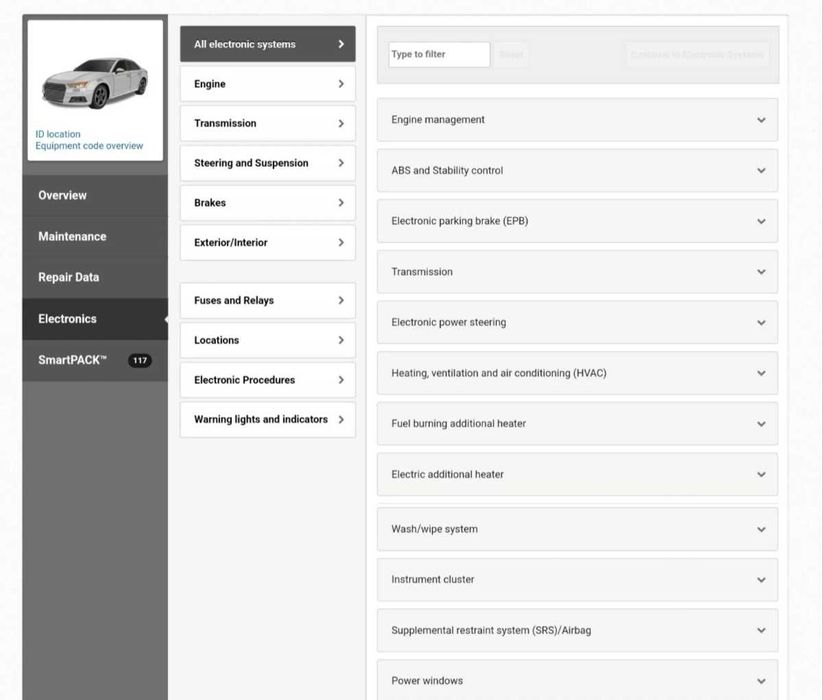The height and width of the screenshot is (700, 823).
Task: Expand the Wash/wipe system arrow
Action: coord(761,529)
